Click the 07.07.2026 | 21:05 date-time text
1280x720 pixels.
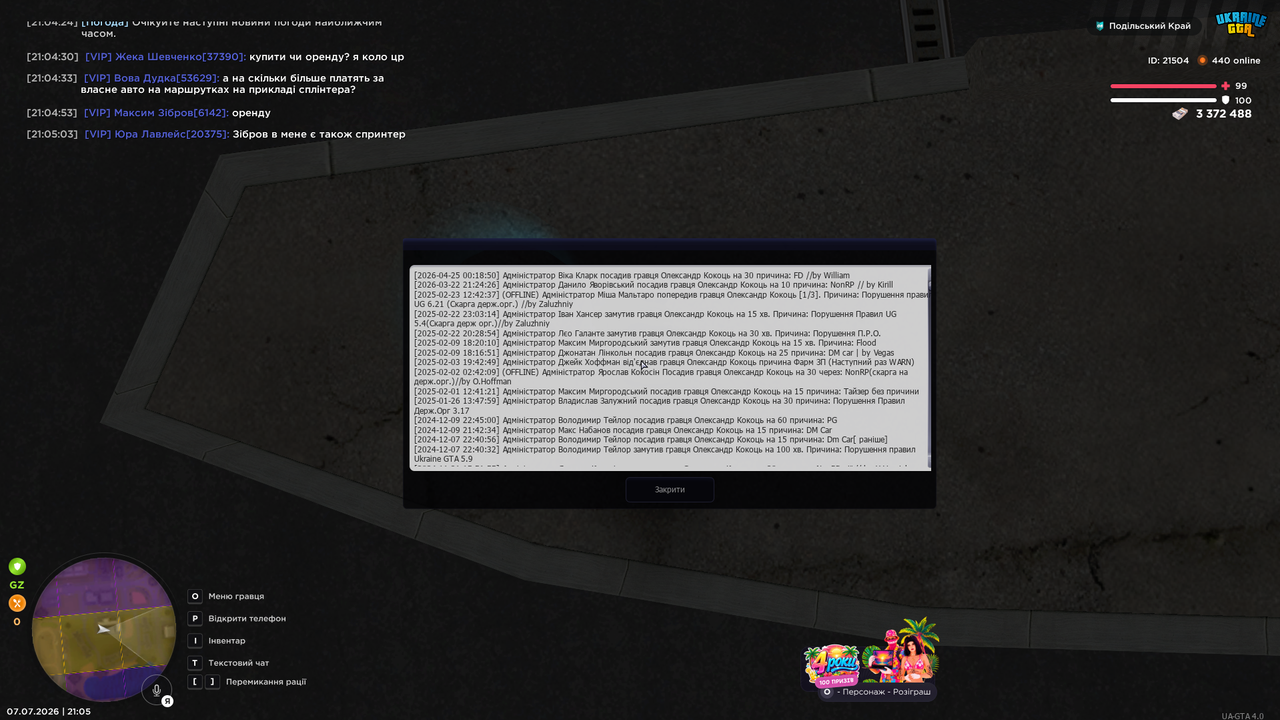pyautogui.click(x=49, y=711)
